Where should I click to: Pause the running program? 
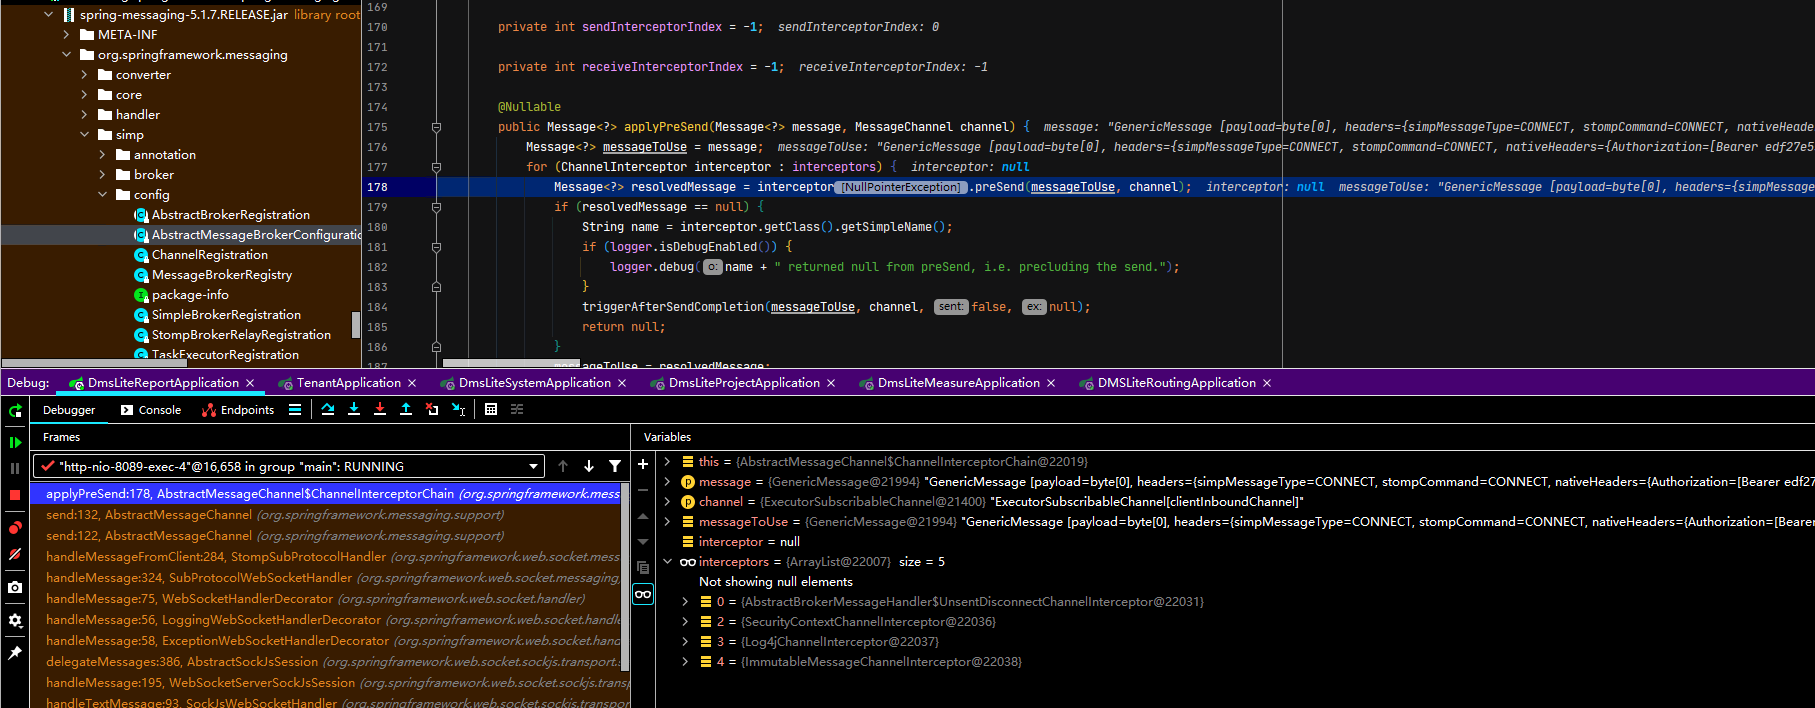pos(15,468)
